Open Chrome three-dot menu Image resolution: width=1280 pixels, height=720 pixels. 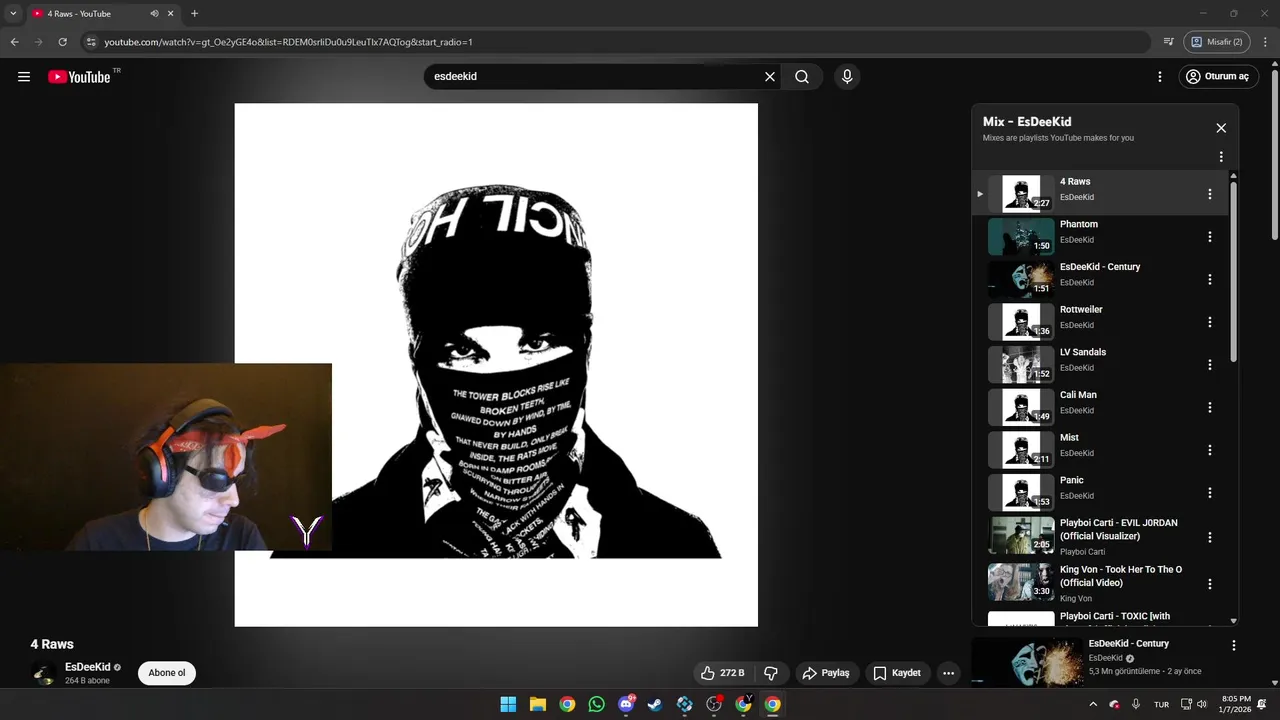click(1266, 42)
